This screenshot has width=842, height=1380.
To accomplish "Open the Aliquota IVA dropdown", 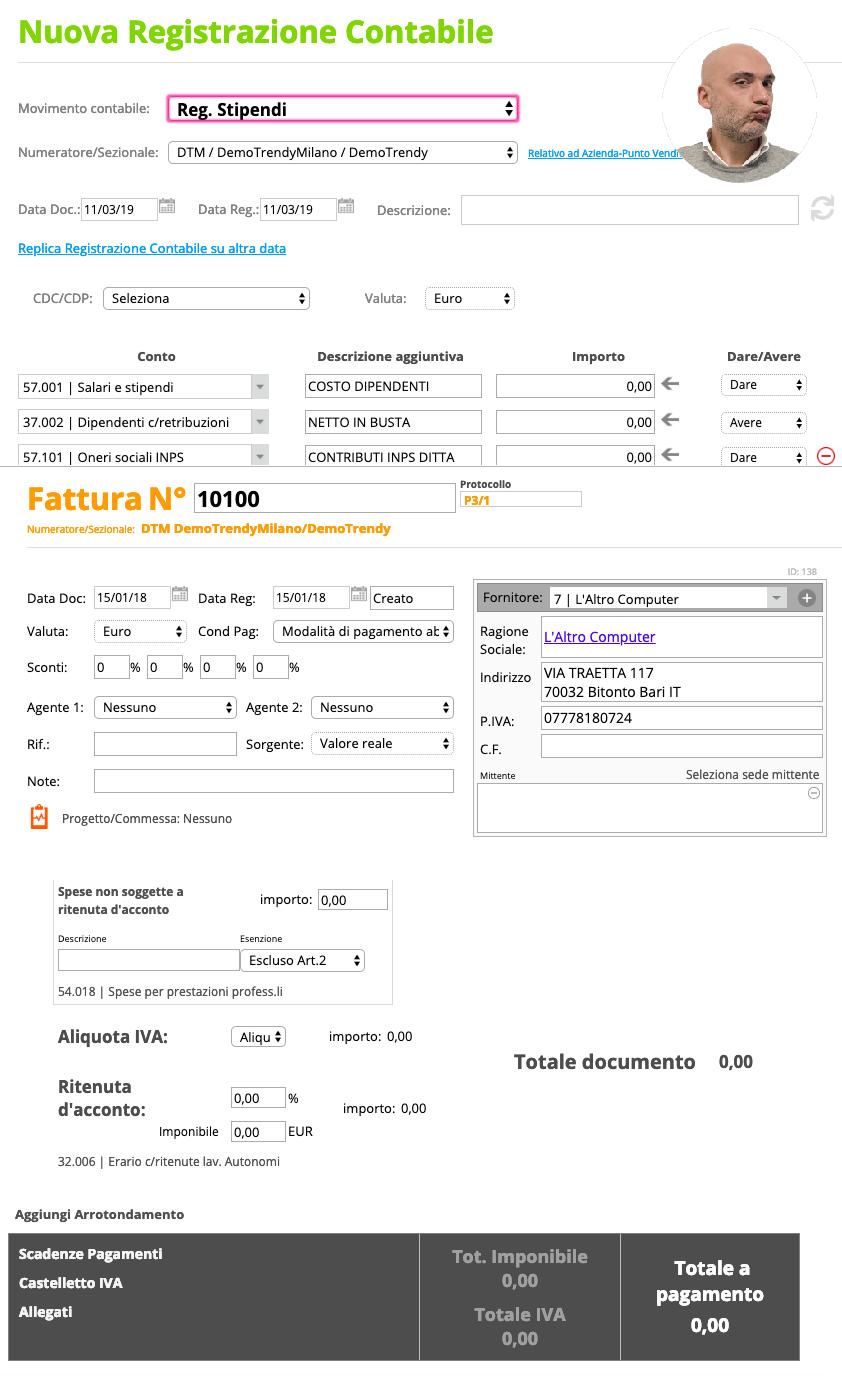I will 258,1037.
